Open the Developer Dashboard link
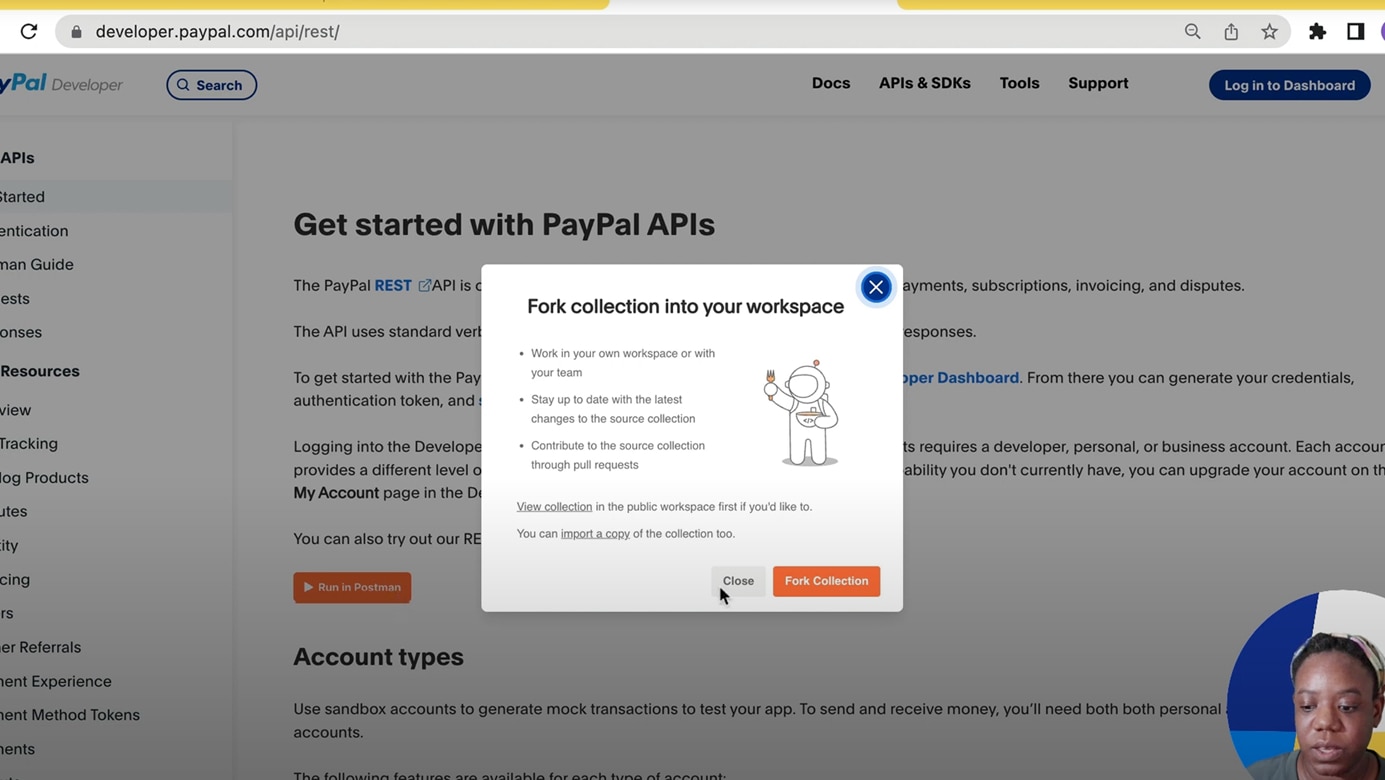 [960, 378]
